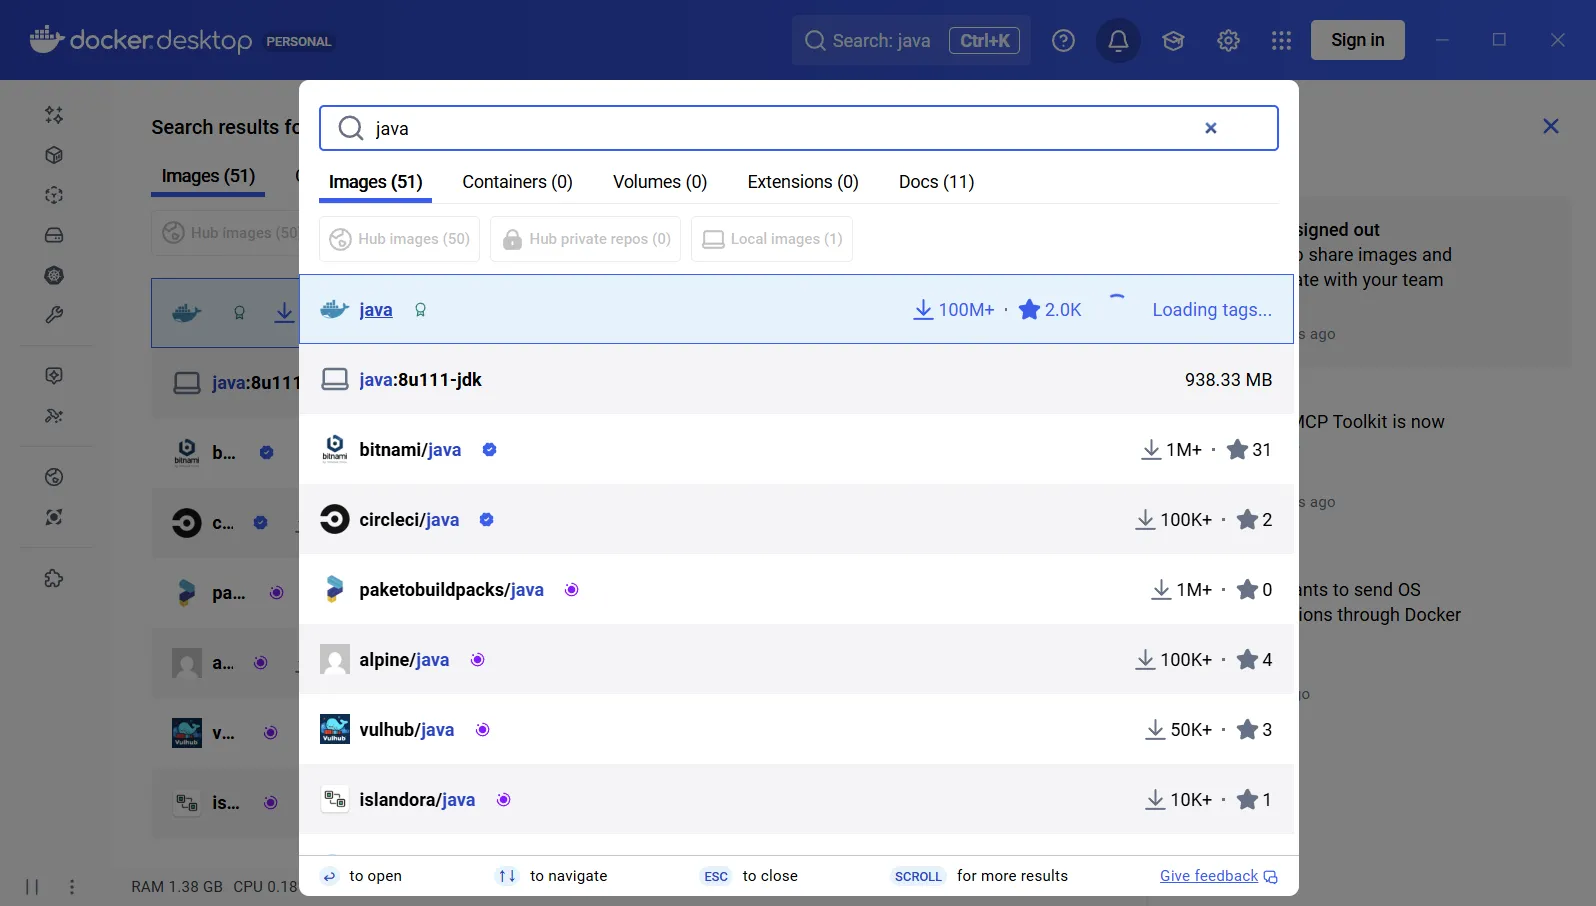Toggle the Local images (1) filter
1596x906 pixels.
(771, 239)
